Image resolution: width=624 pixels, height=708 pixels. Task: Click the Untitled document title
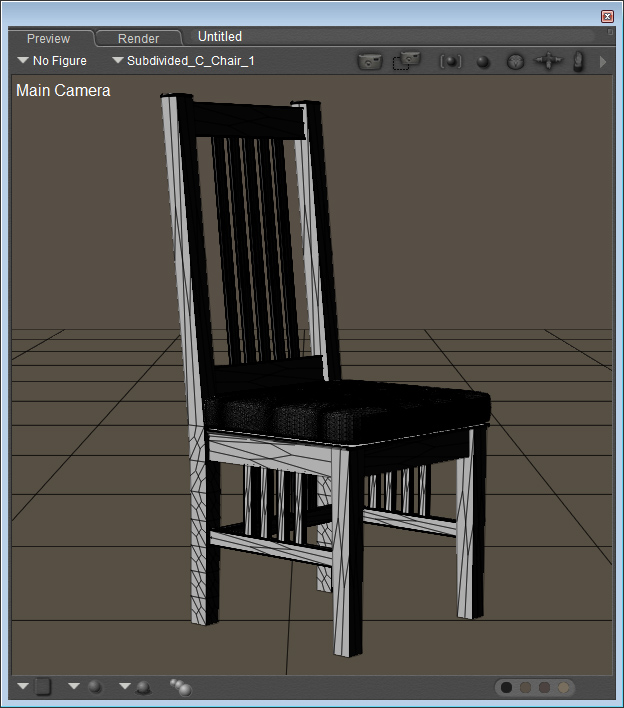pyautogui.click(x=220, y=37)
